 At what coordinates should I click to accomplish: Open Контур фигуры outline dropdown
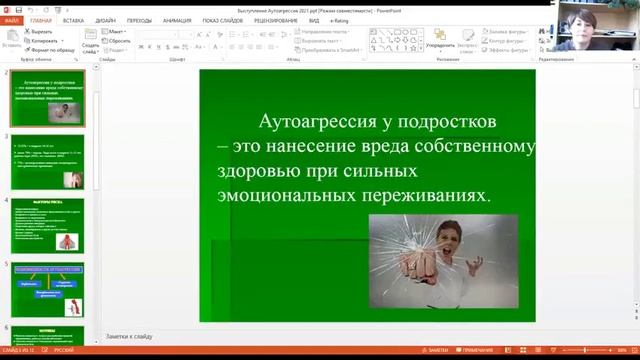tap(503, 41)
